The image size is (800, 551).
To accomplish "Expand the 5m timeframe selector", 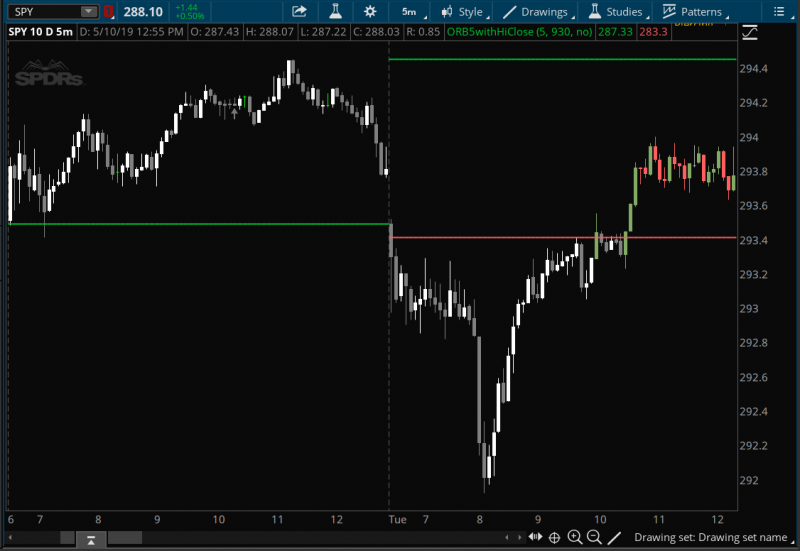I will pyautogui.click(x=411, y=12).
